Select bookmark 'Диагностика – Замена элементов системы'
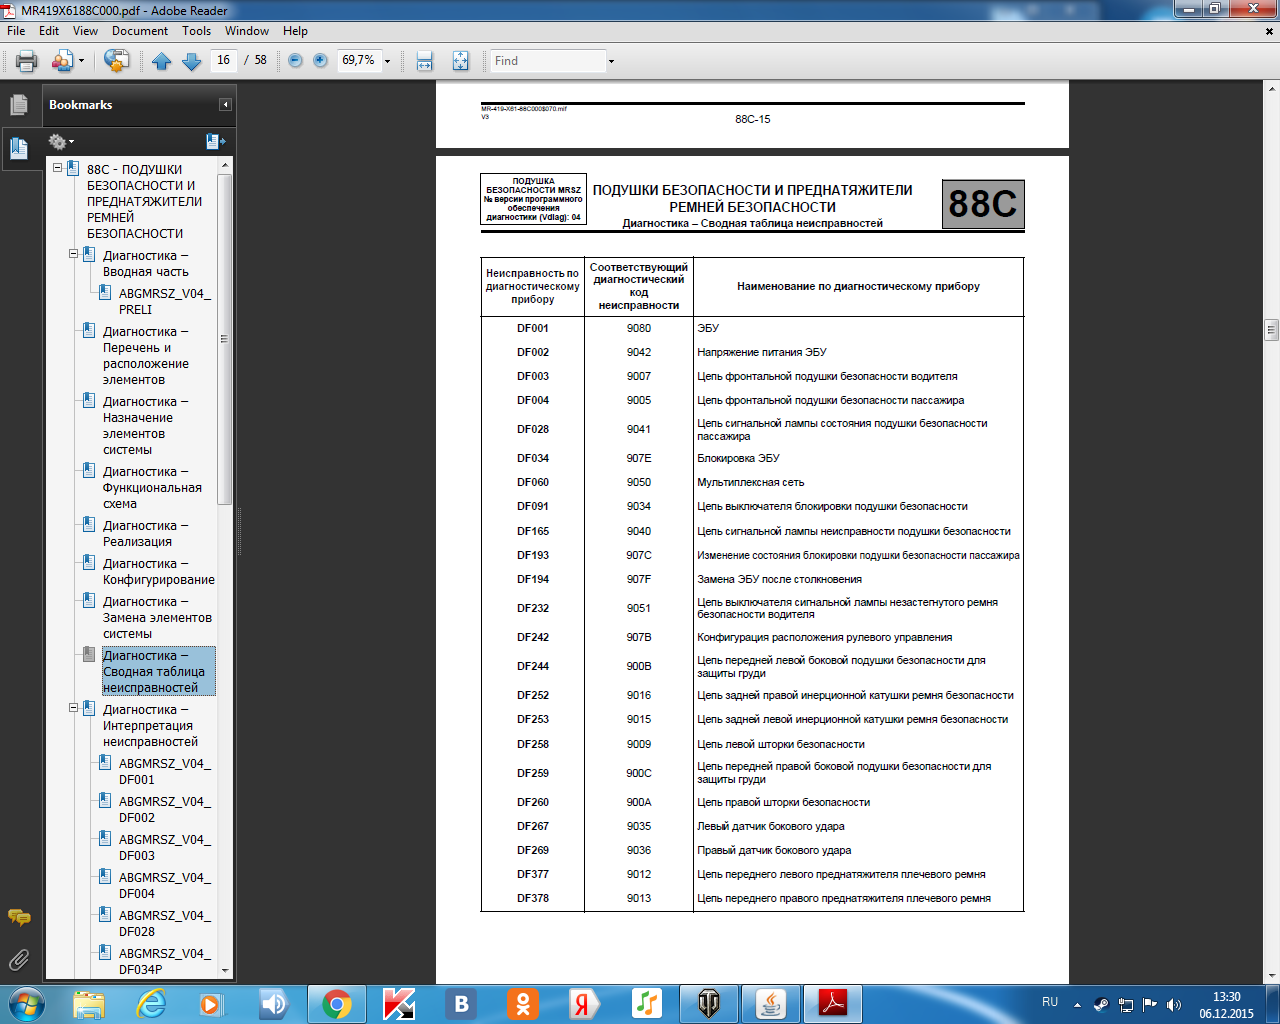 [x=157, y=618]
